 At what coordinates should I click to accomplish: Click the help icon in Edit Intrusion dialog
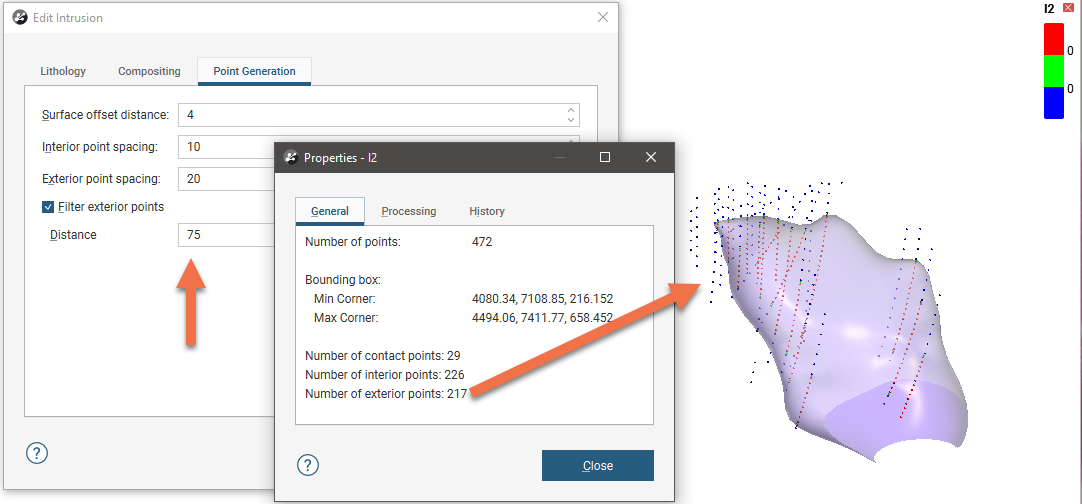click(36, 453)
